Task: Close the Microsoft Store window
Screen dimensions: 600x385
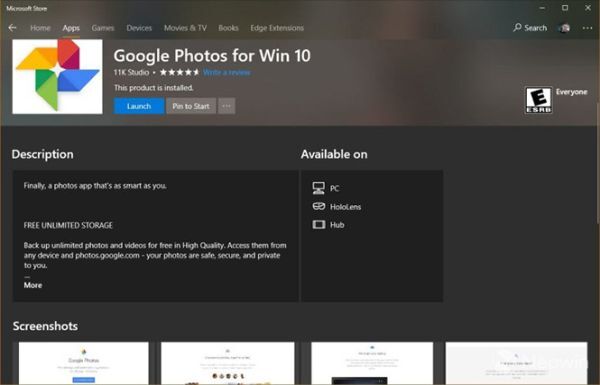Action: point(588,8)
